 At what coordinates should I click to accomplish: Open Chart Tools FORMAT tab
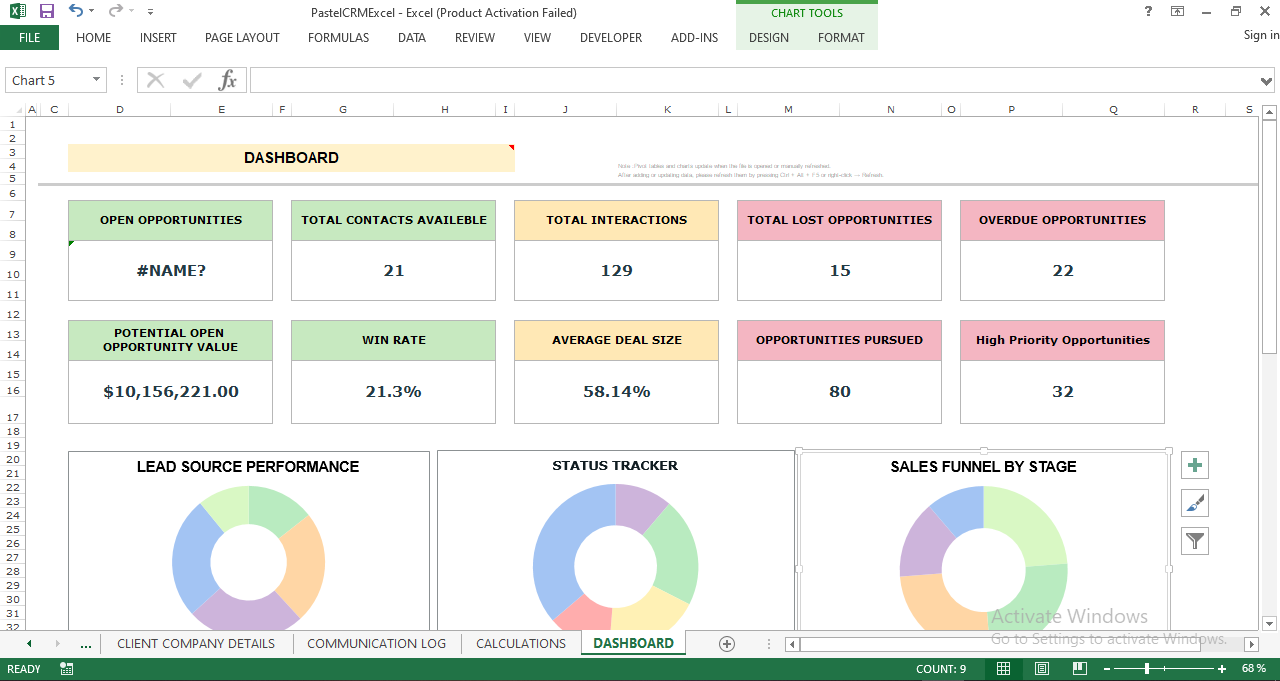point(841,38)
